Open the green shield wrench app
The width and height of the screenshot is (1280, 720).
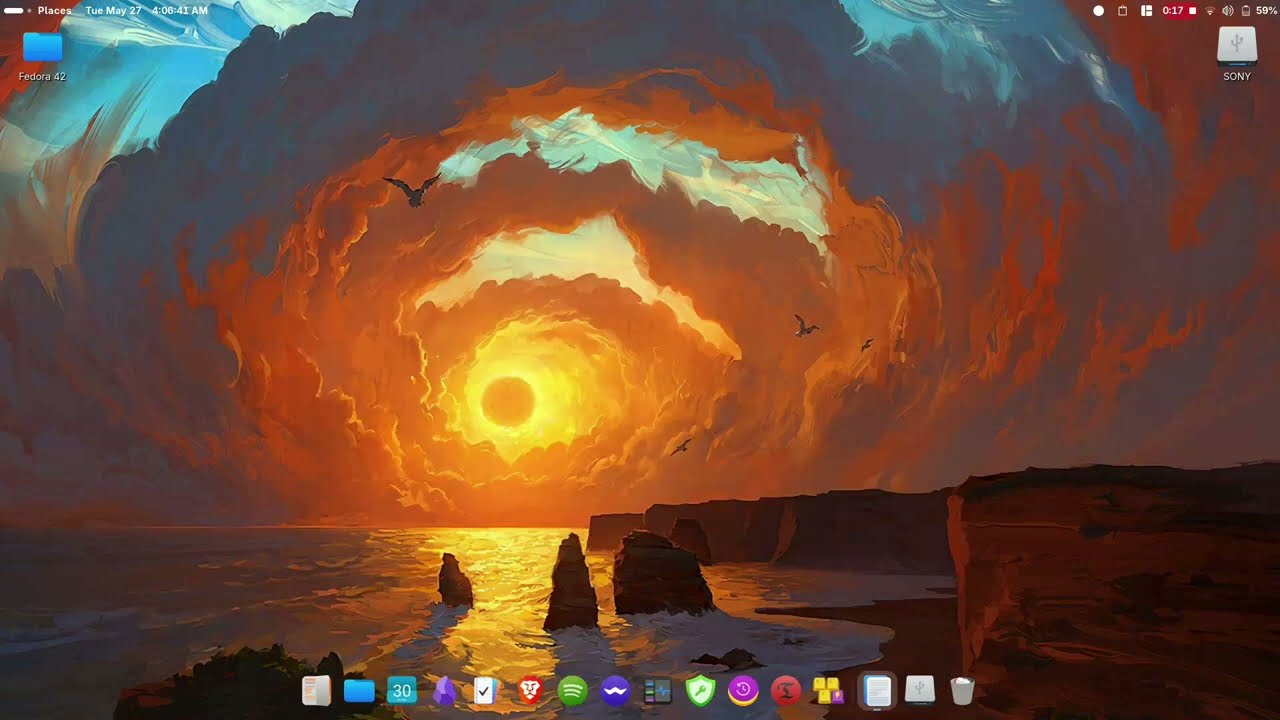(x=701, y=690)
